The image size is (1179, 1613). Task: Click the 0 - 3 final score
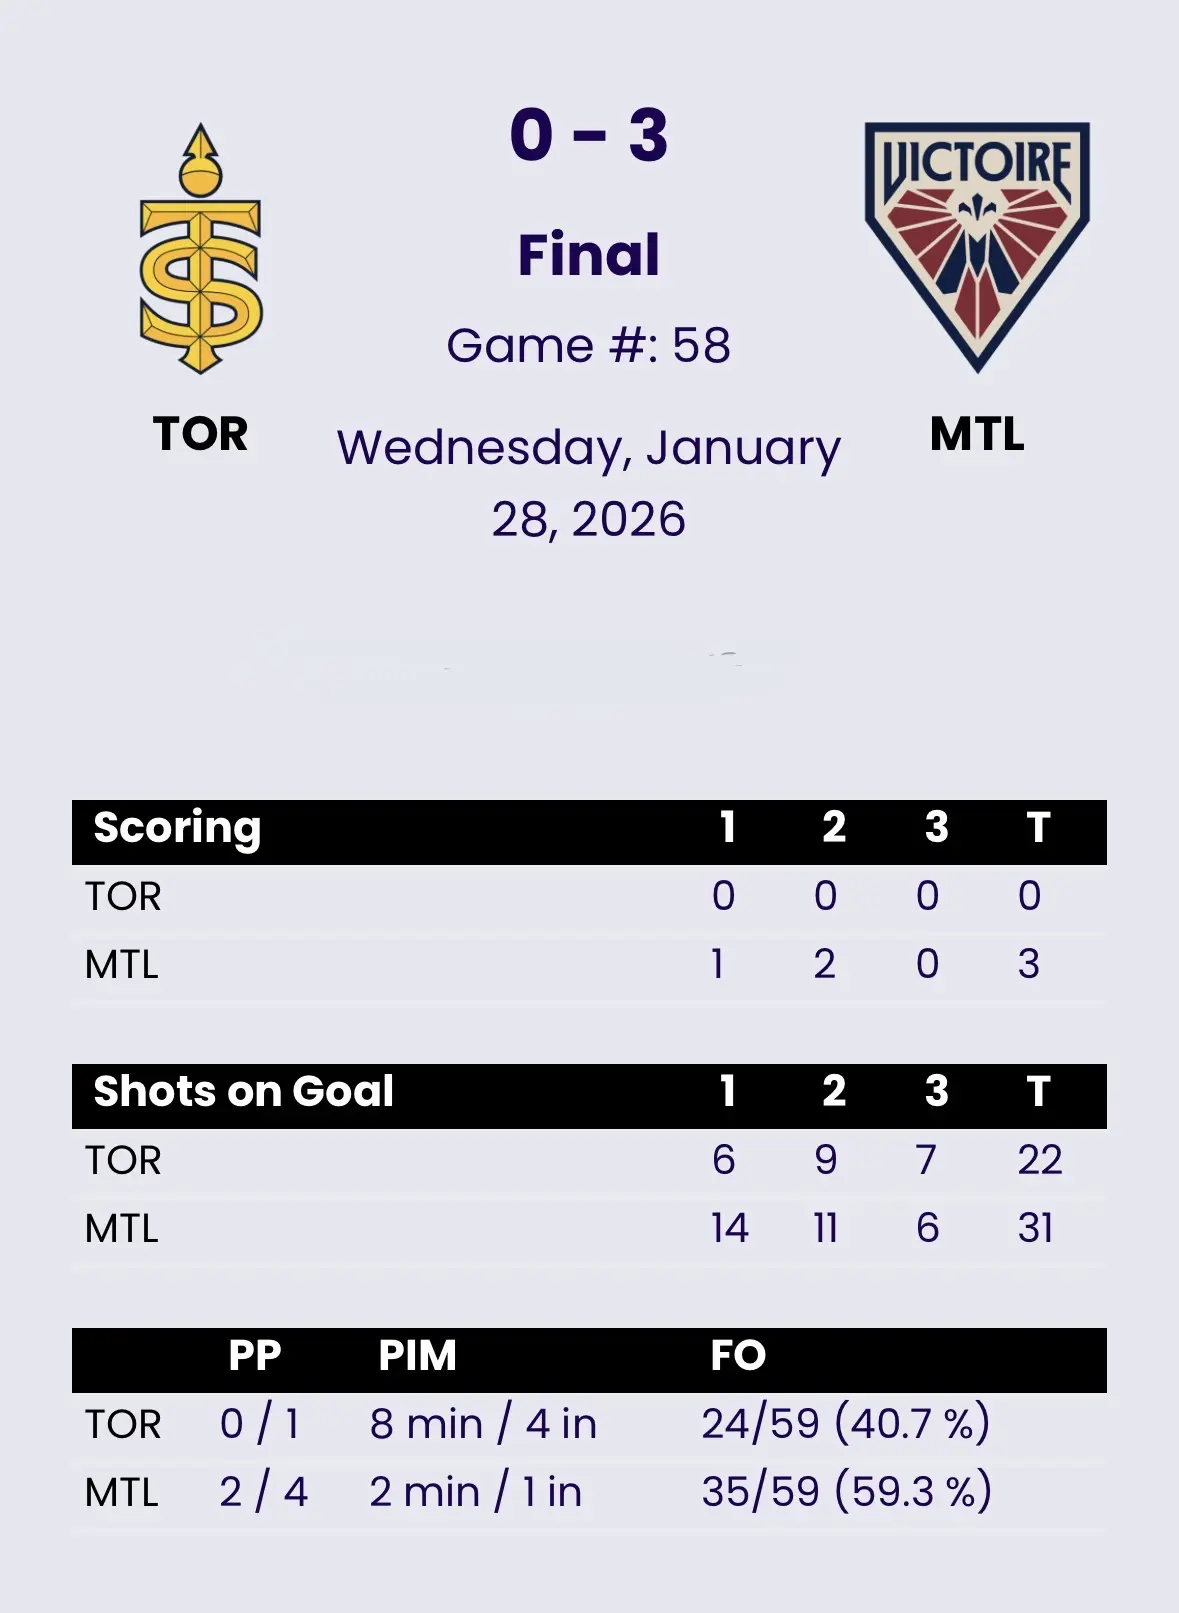[x=589, y=135]
